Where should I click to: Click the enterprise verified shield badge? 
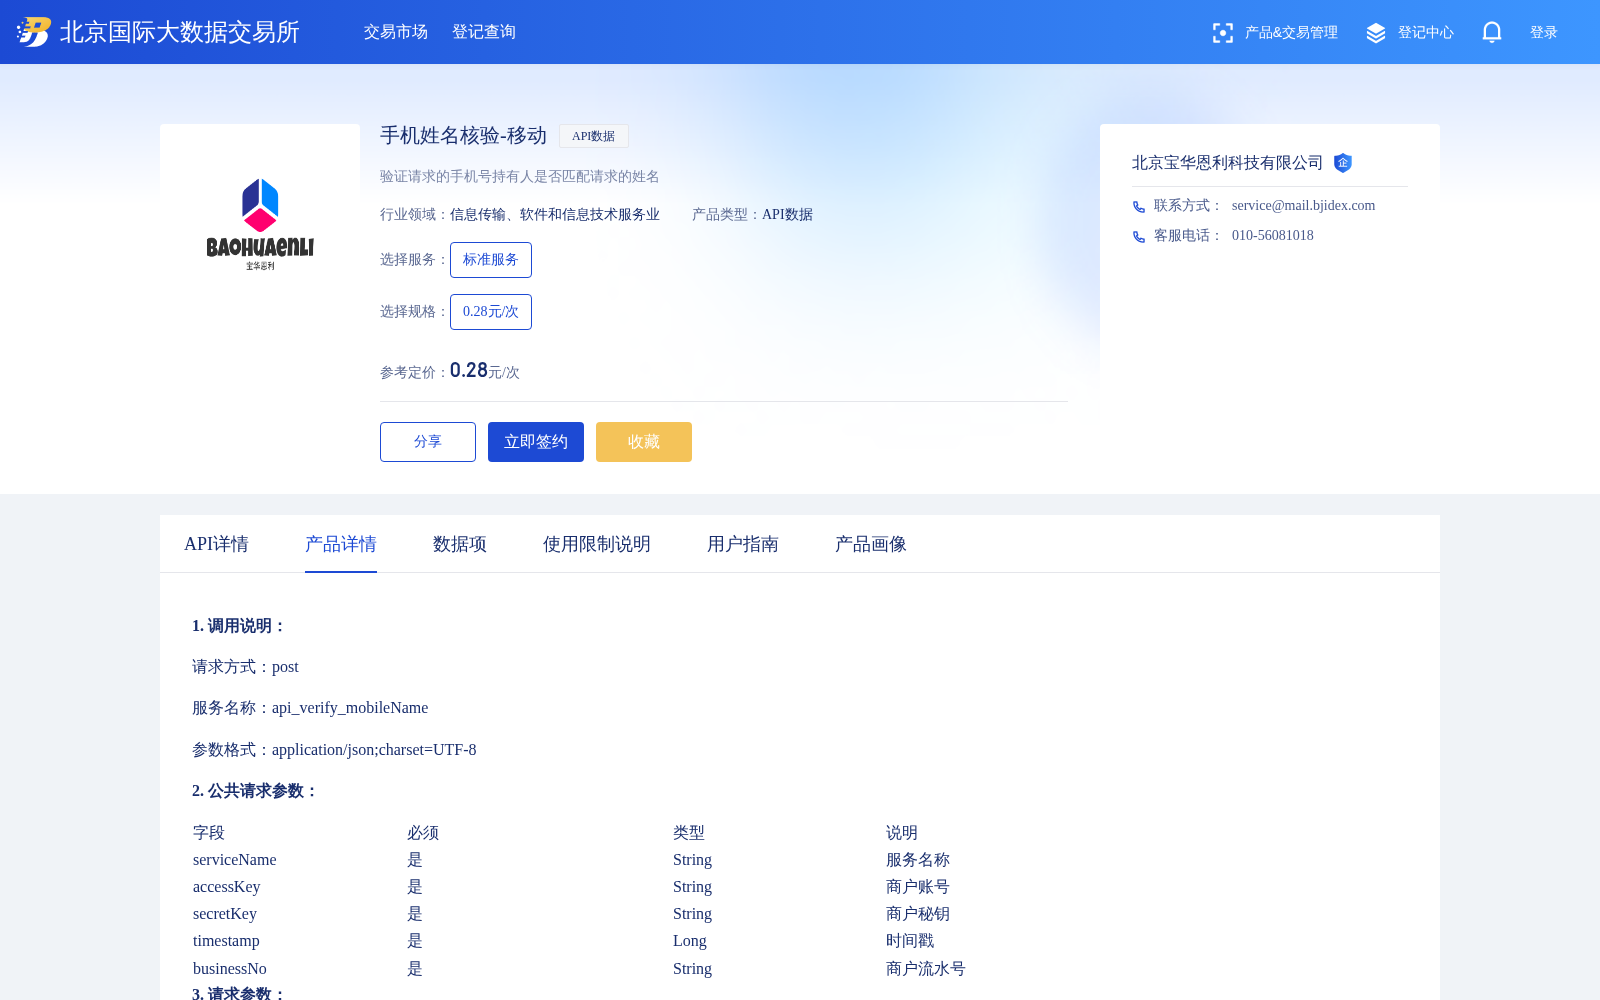[1343, 163]
